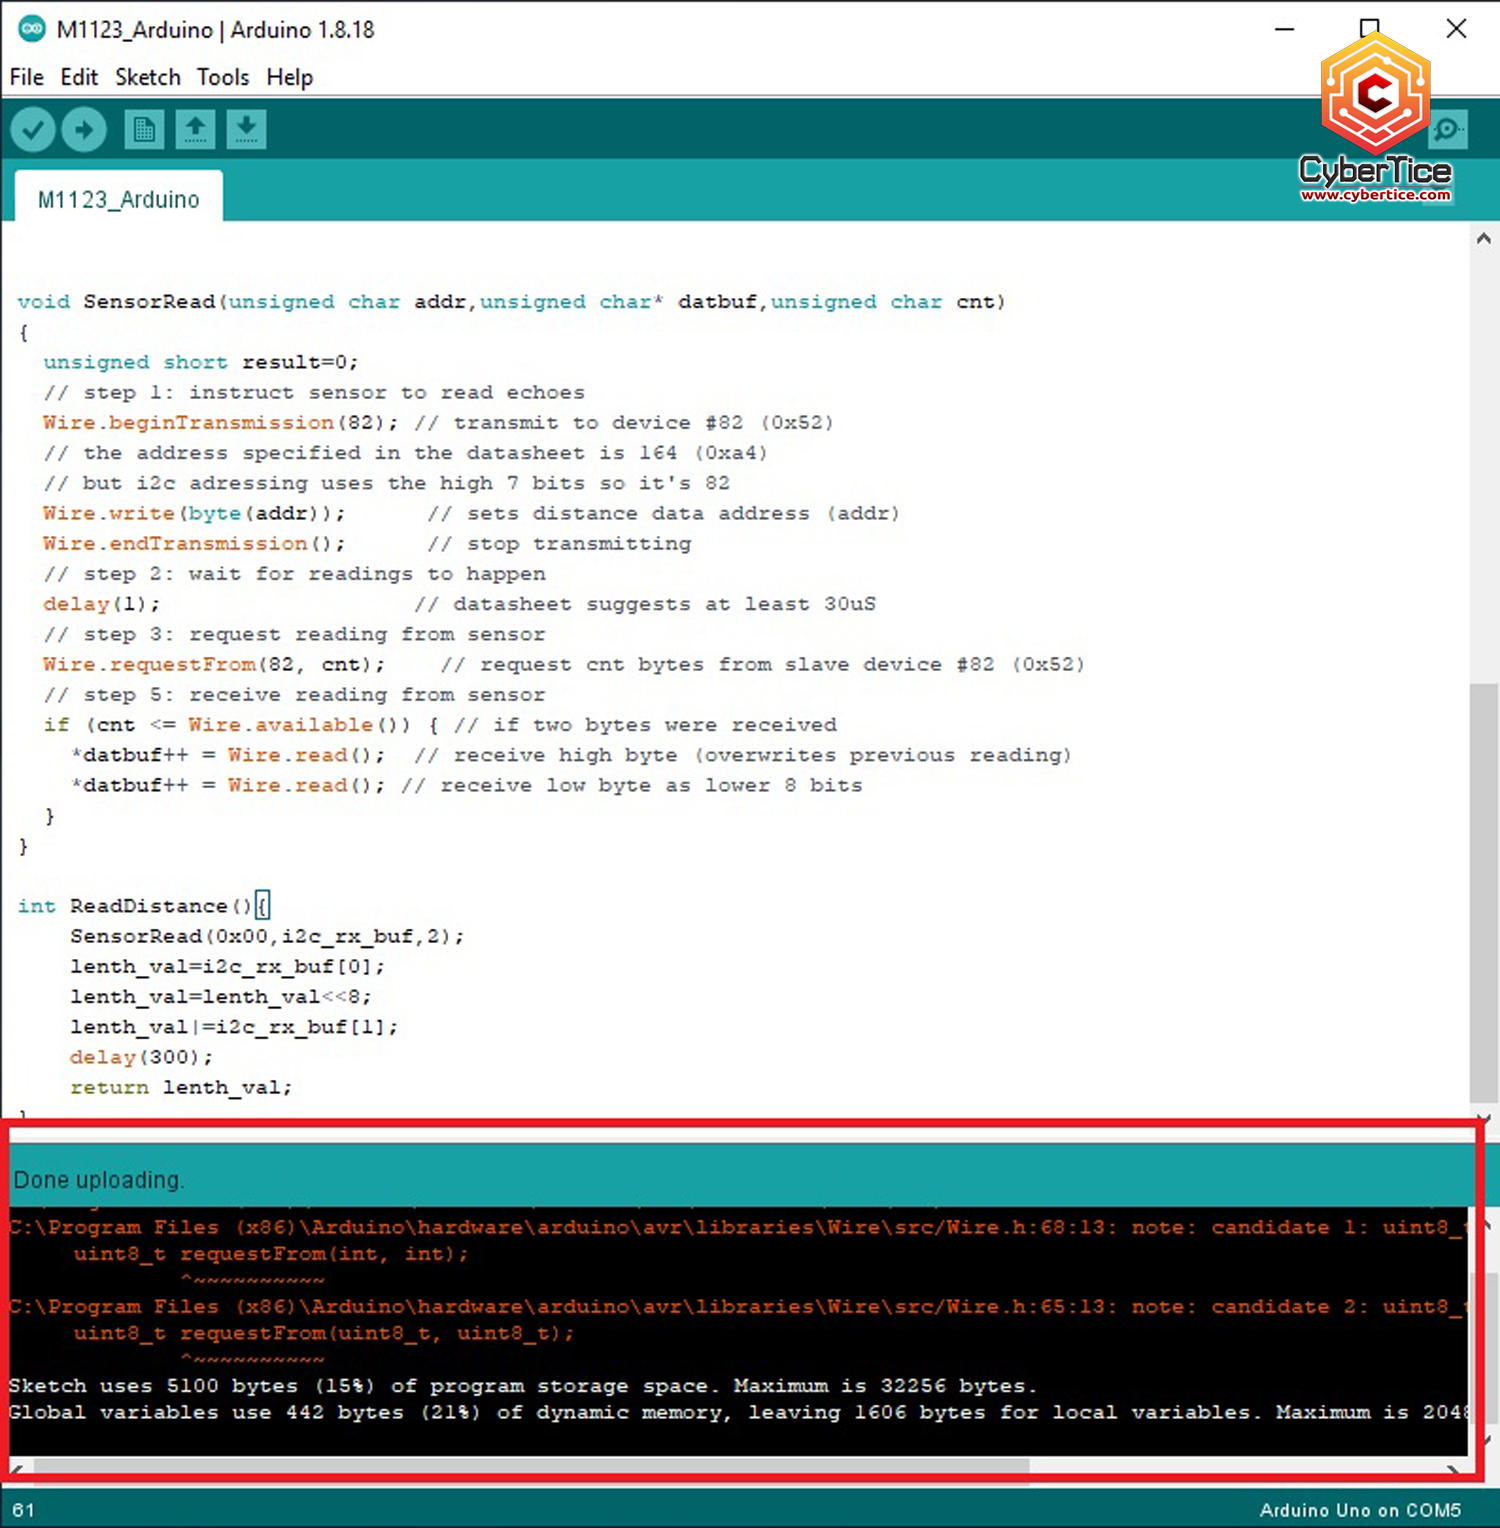Viewport: 1500px width, 1528px height.
Task: Save the sketch via the Save icon
Action: pyautogui.click(x=246, y=129)
